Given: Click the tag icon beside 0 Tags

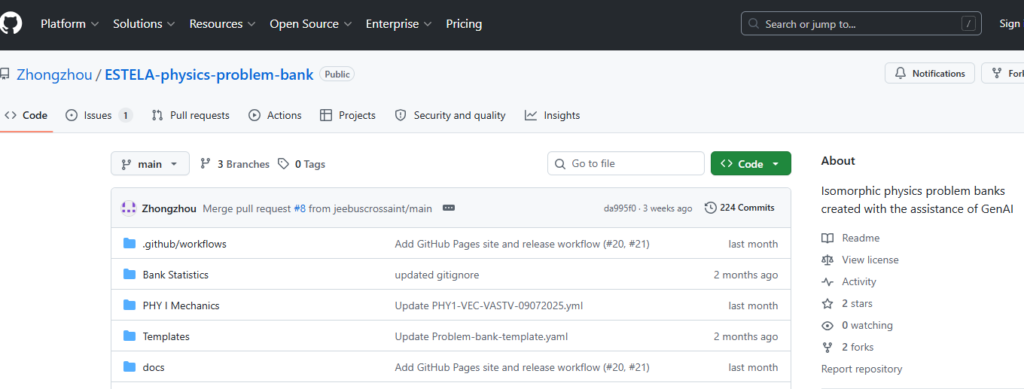Looking at the screenshot, I should pyautogui.click(x=283, y=164).
